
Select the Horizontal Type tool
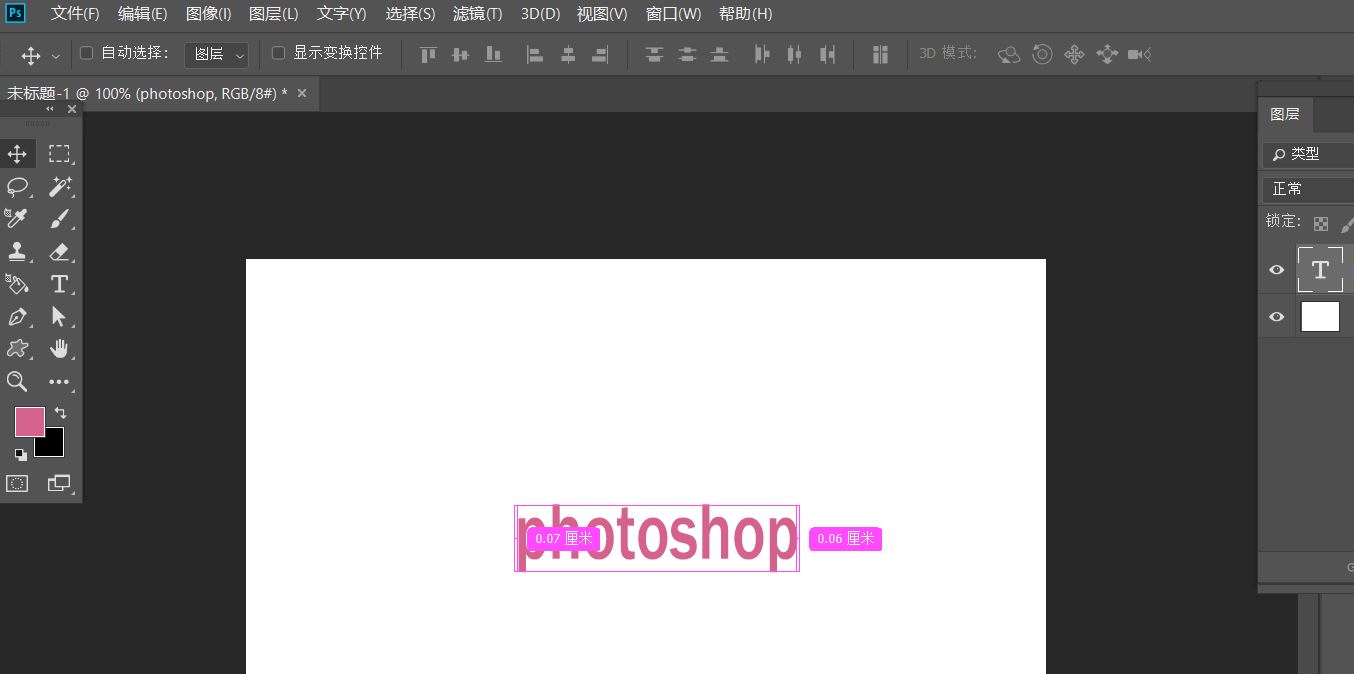click(59, 284)
